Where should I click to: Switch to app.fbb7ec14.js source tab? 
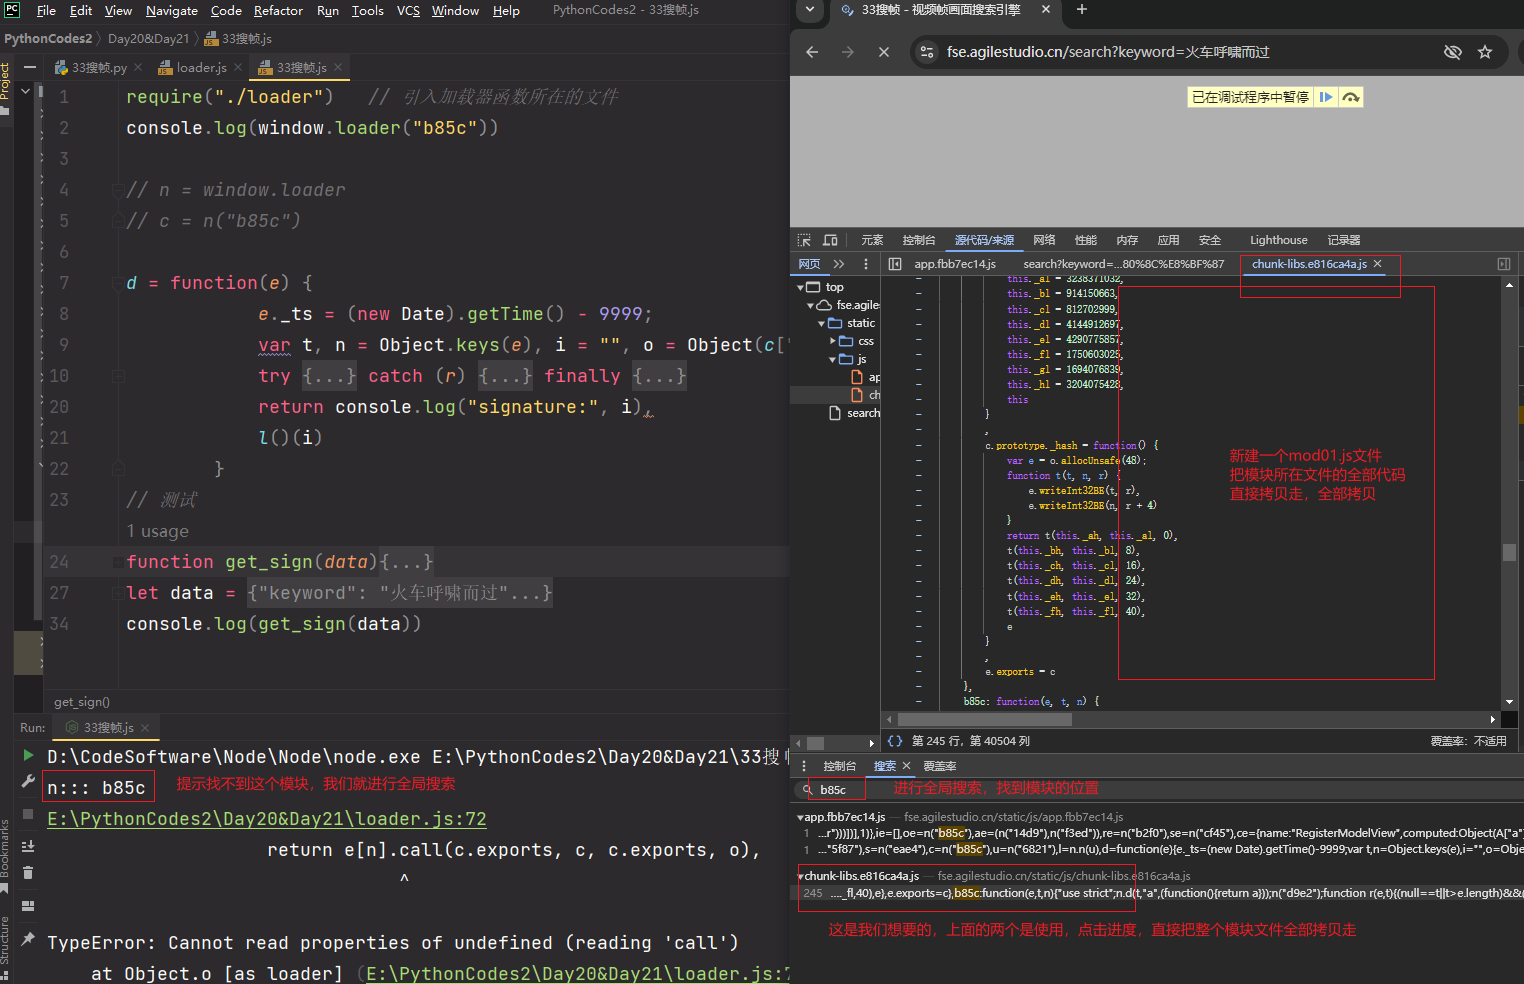point(955,264)
